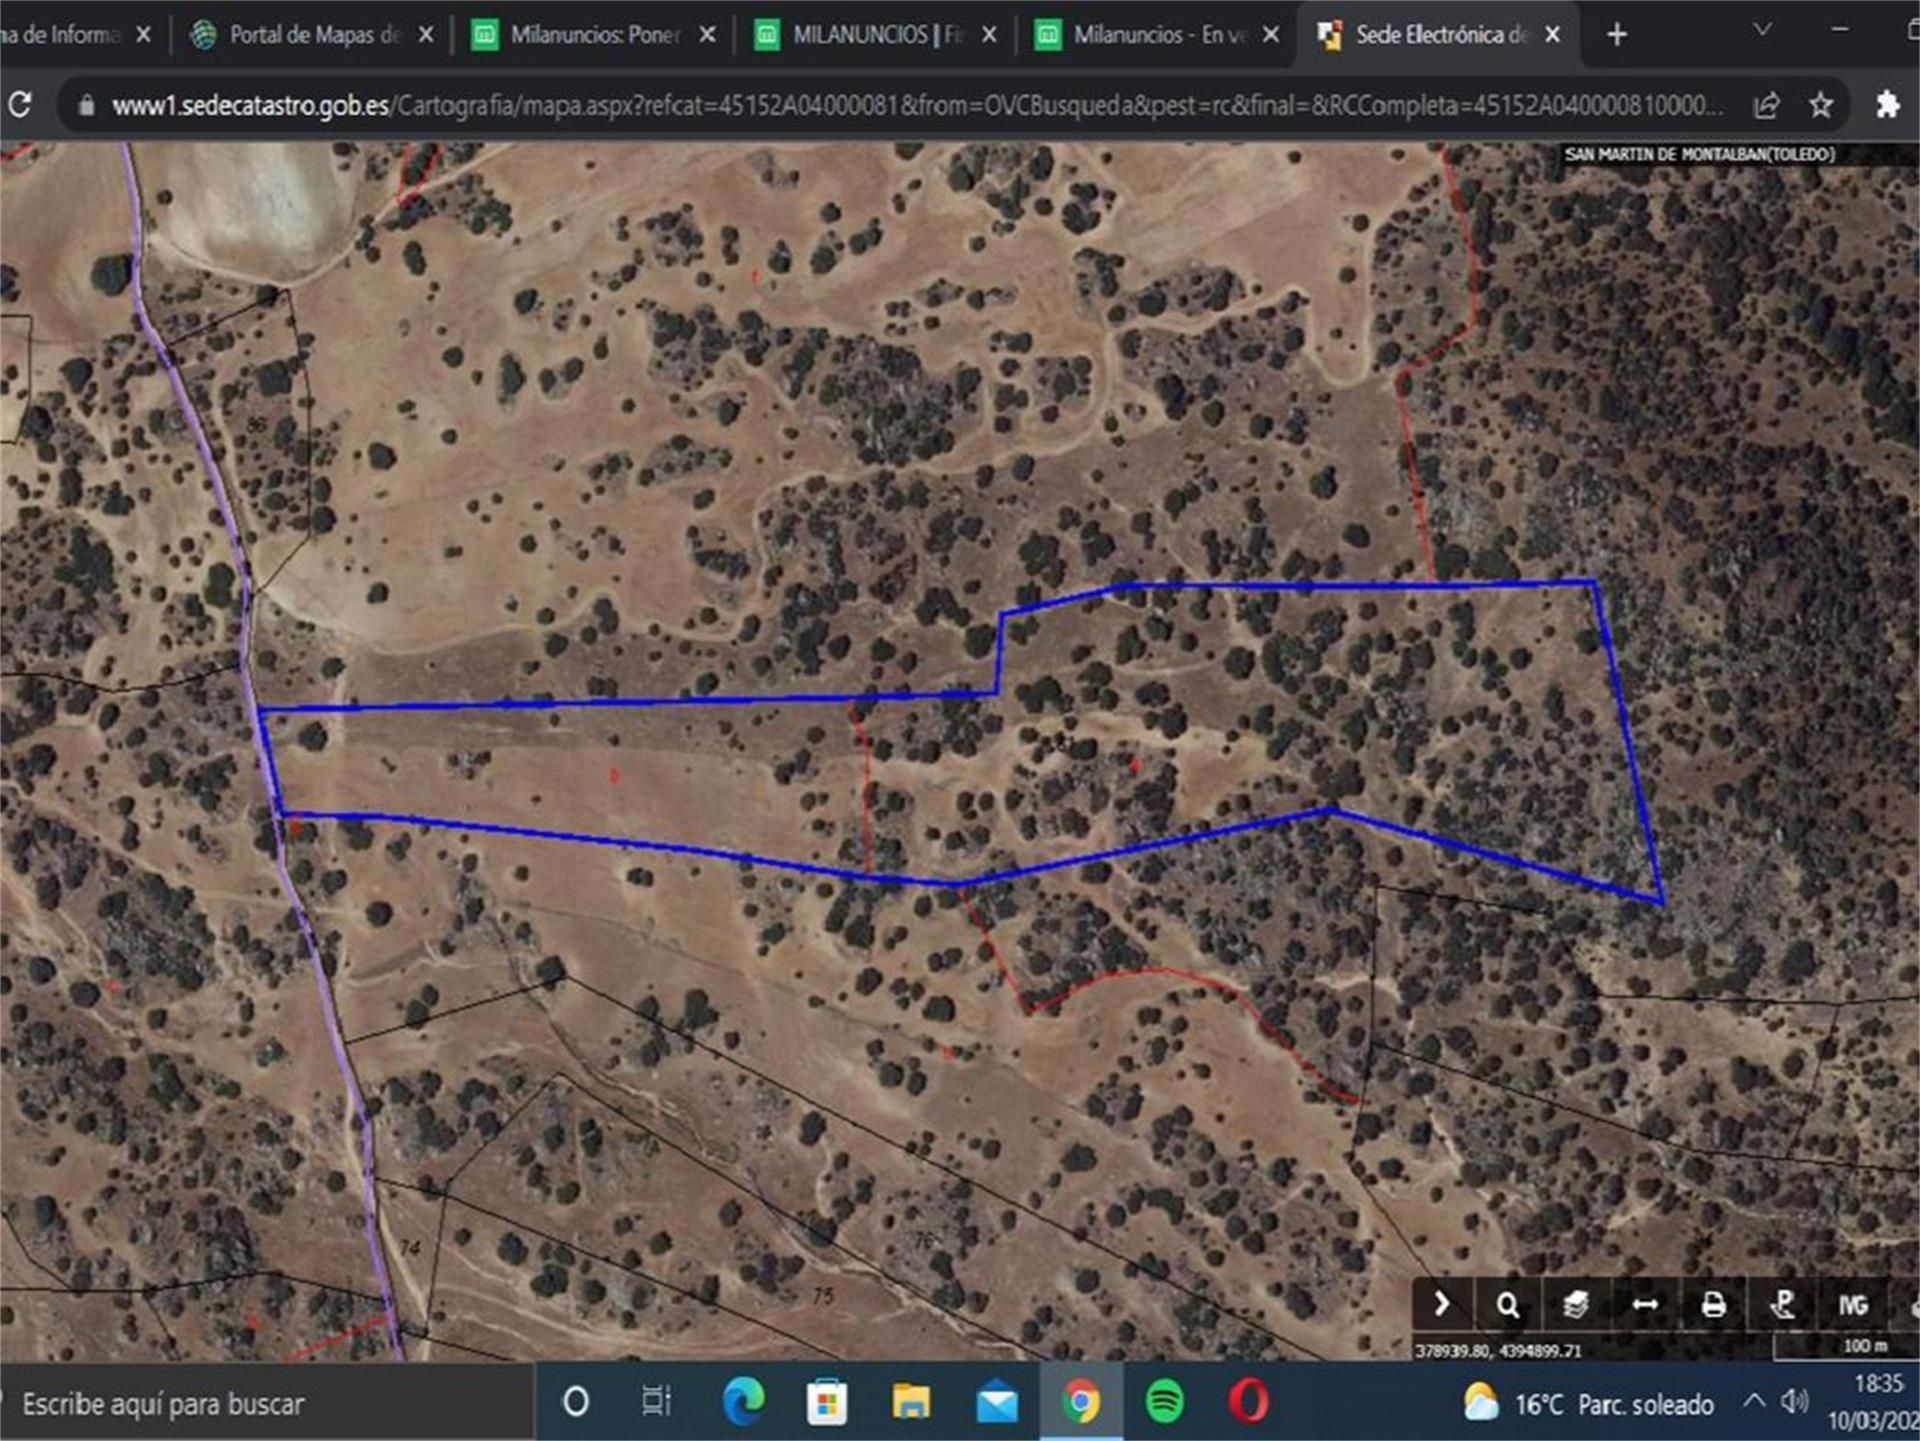1920x1441 pixels.
Task: Select the parcel query P tool
Action: point(1782,1305)
